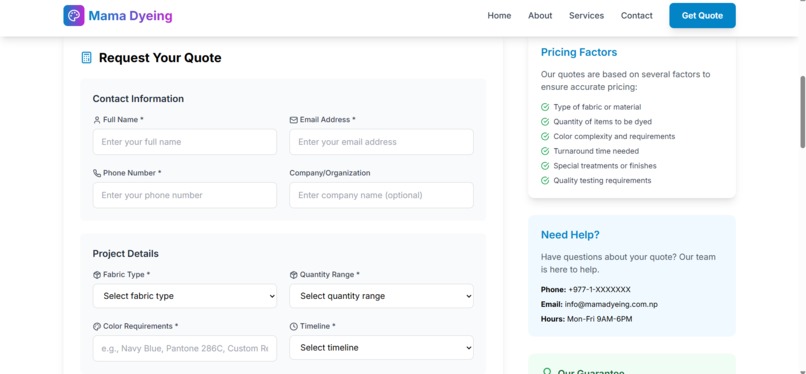Click the Mama Dyeing palette logo icon
Viewport: 806px width, 374px height.
[74, 15]
